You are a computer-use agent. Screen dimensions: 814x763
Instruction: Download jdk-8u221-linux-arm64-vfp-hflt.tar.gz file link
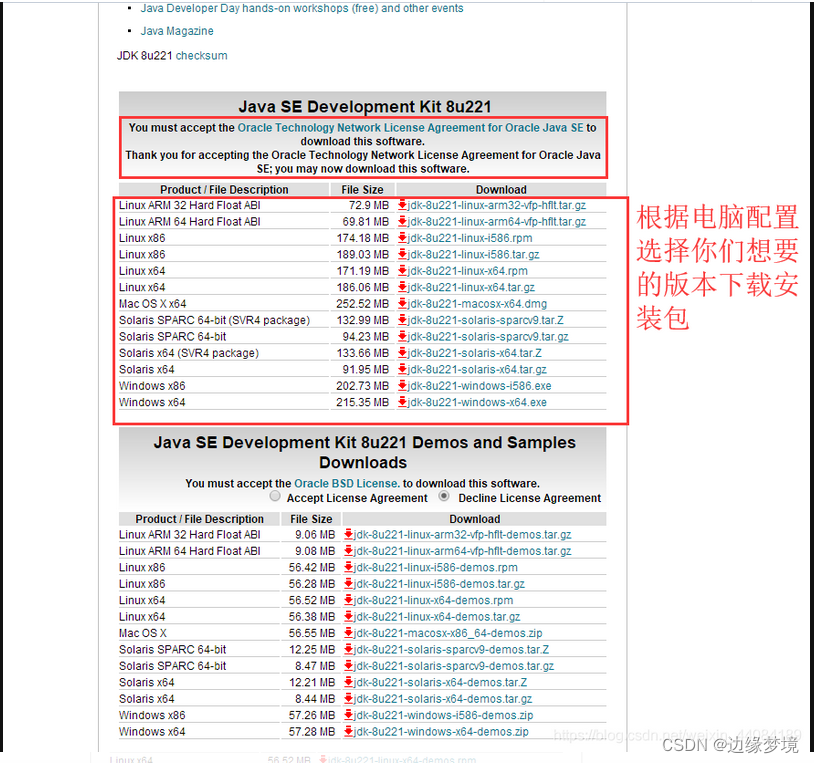(x=497, y=222)
